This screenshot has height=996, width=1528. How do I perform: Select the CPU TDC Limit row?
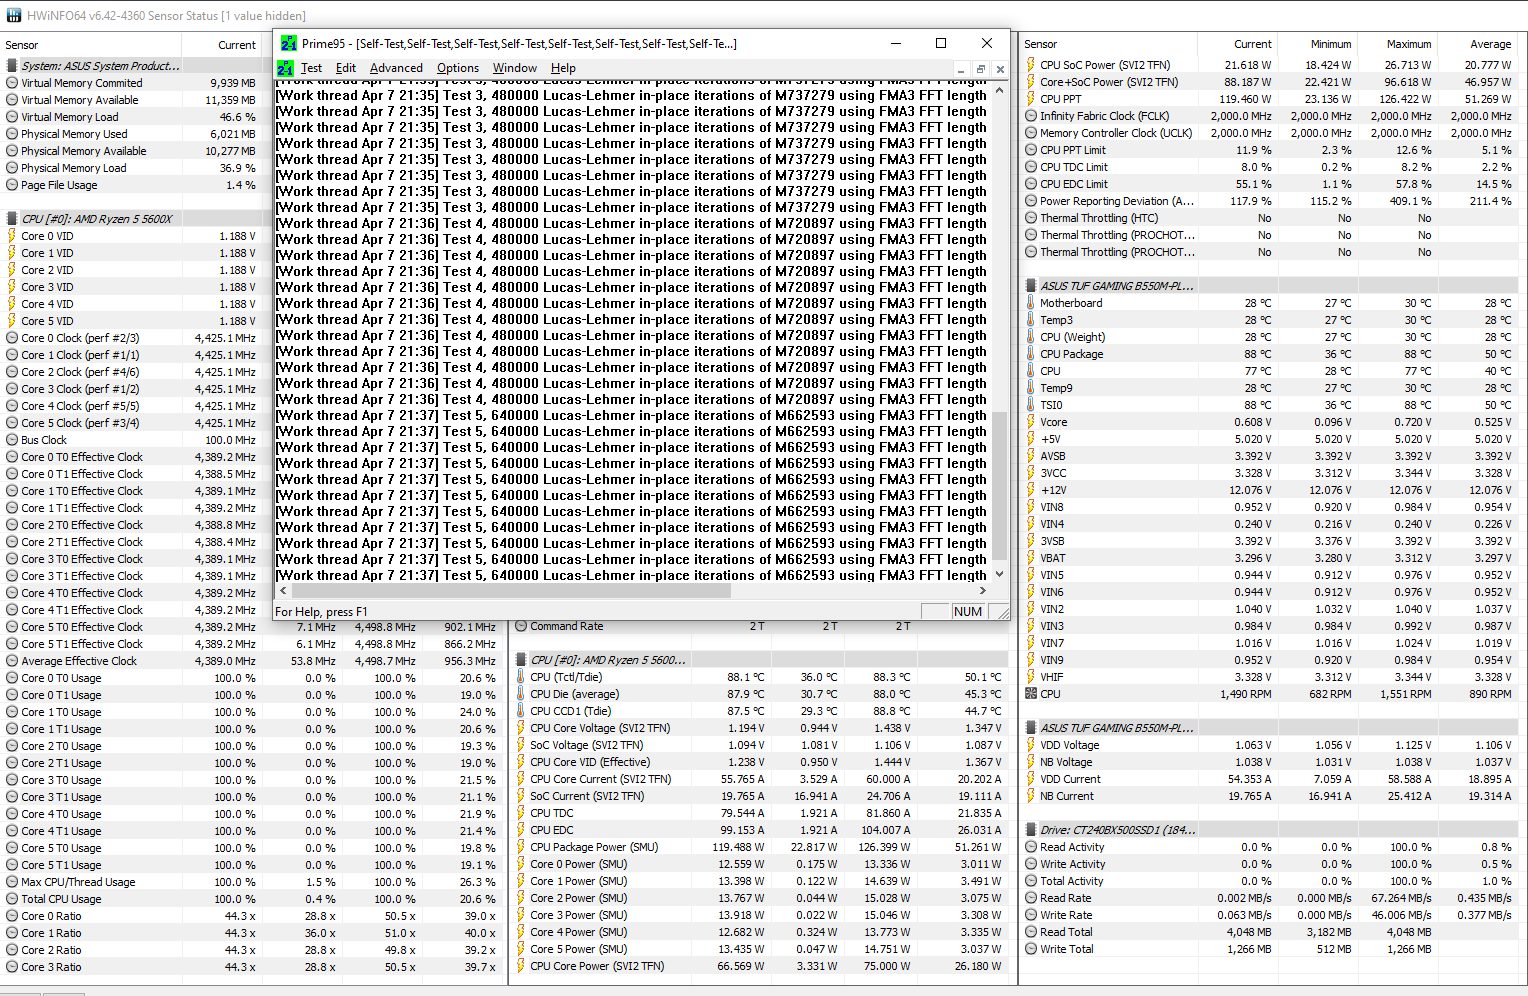tap(1270, 167)
